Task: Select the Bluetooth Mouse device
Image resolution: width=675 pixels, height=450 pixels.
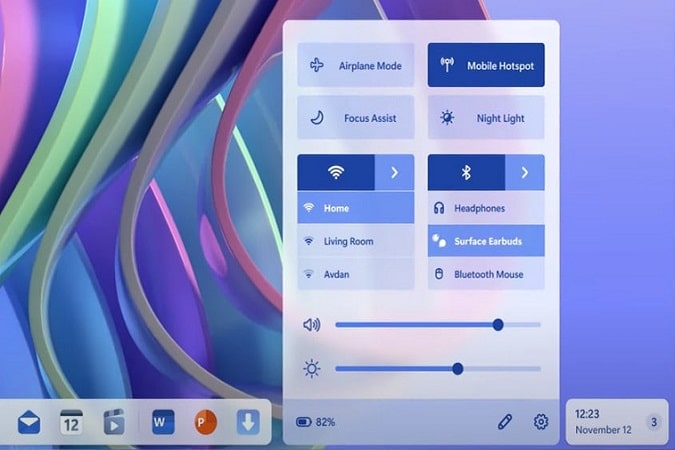Action: click(486, 274)
